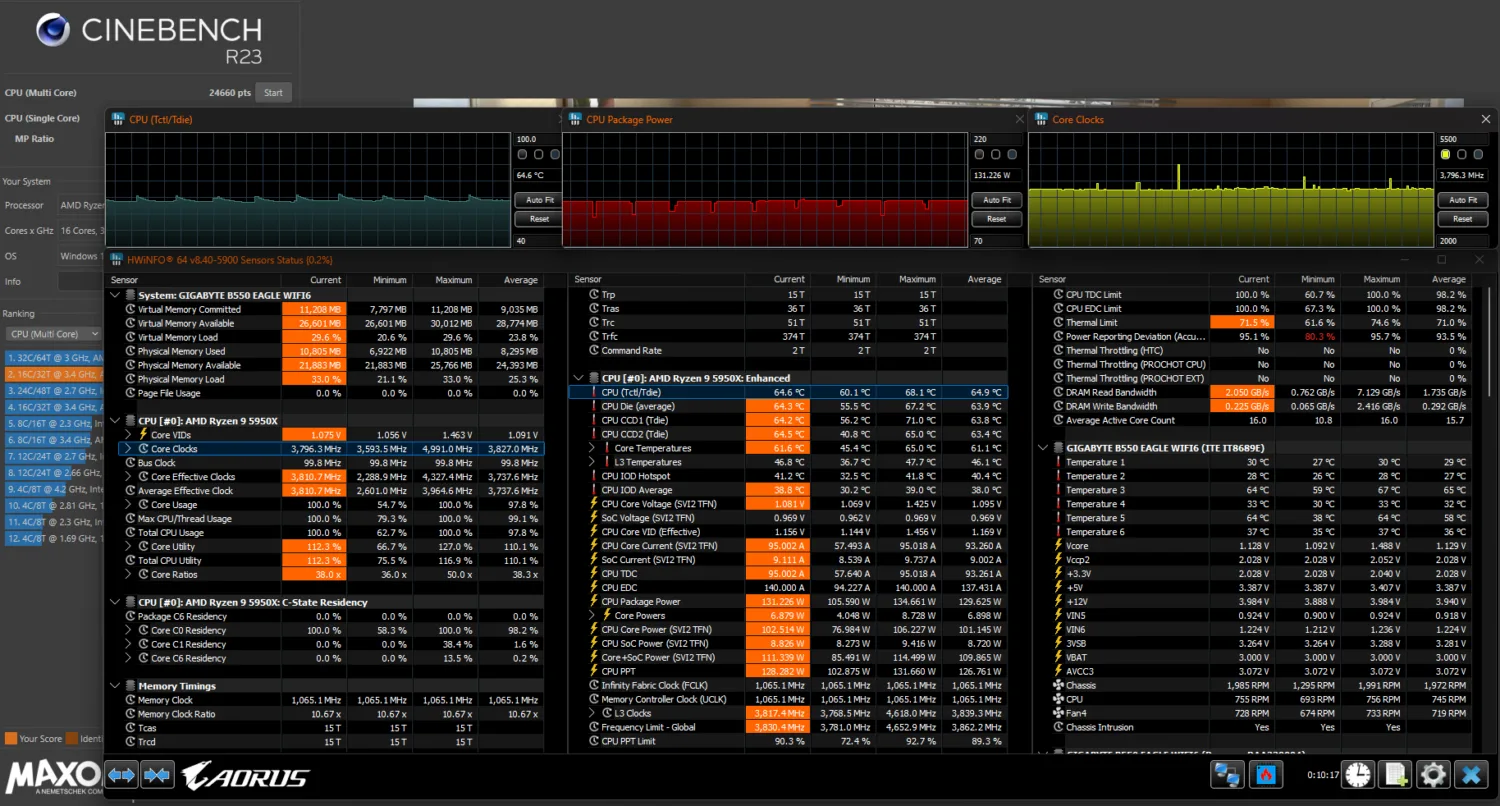The height and width of the screenshot is (806, 1500).
Task: Collapse the System: GIGABYTE B550 EAGLE WIFI6 group
Action: pos(115,295)
